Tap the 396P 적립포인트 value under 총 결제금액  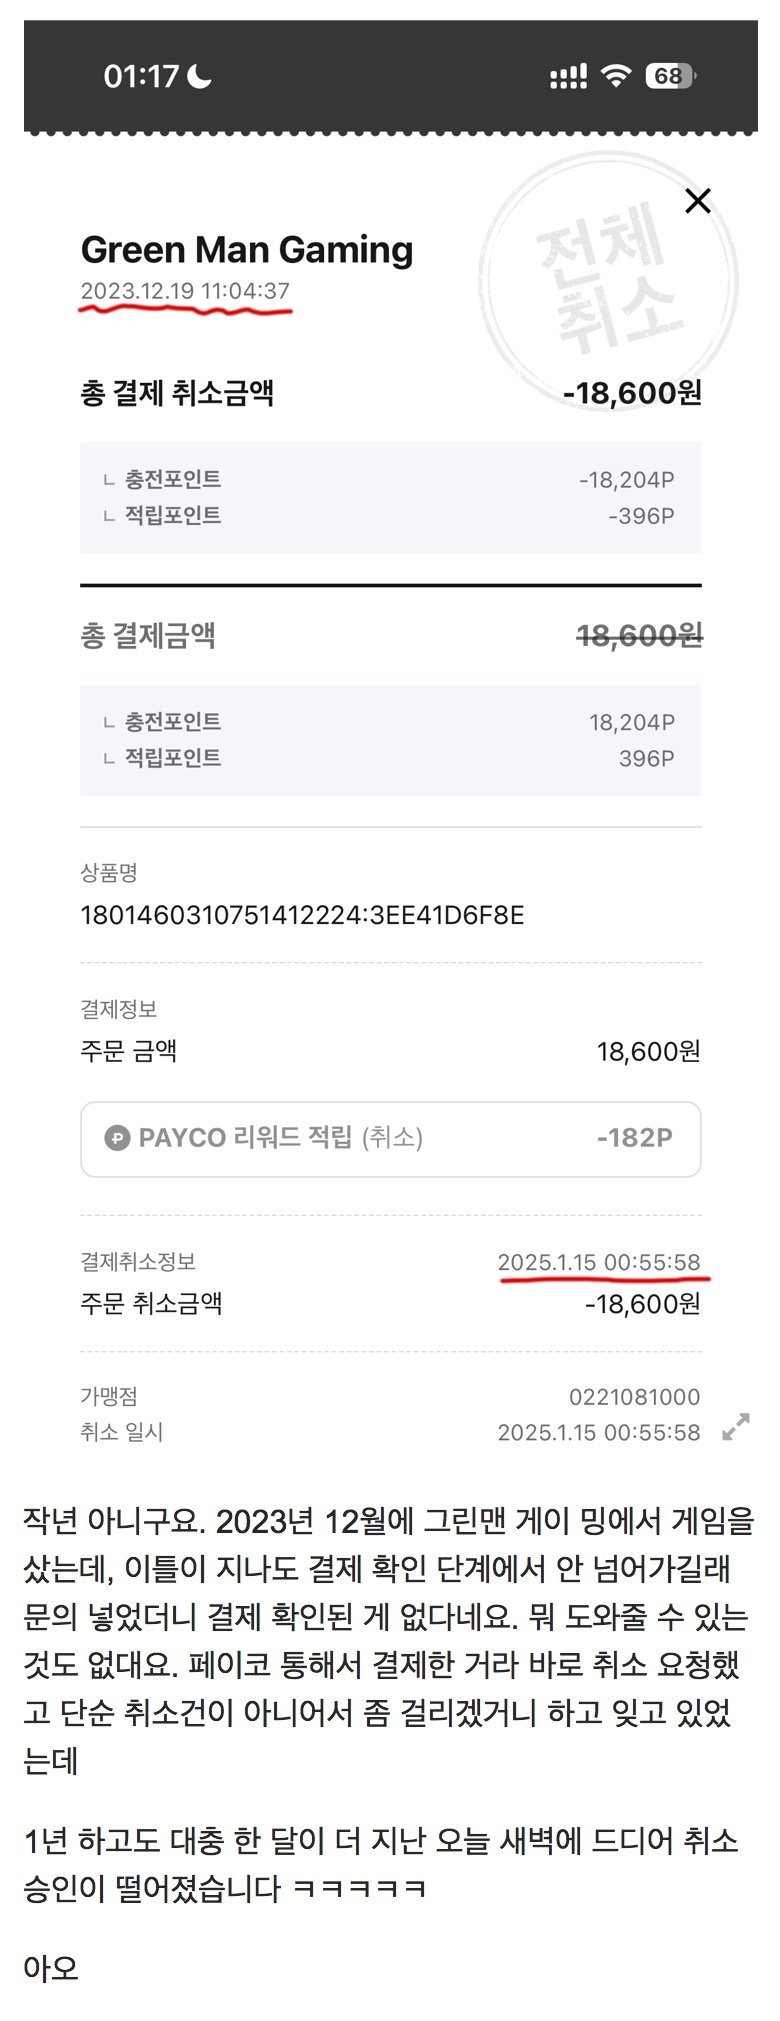coord(646,758)
